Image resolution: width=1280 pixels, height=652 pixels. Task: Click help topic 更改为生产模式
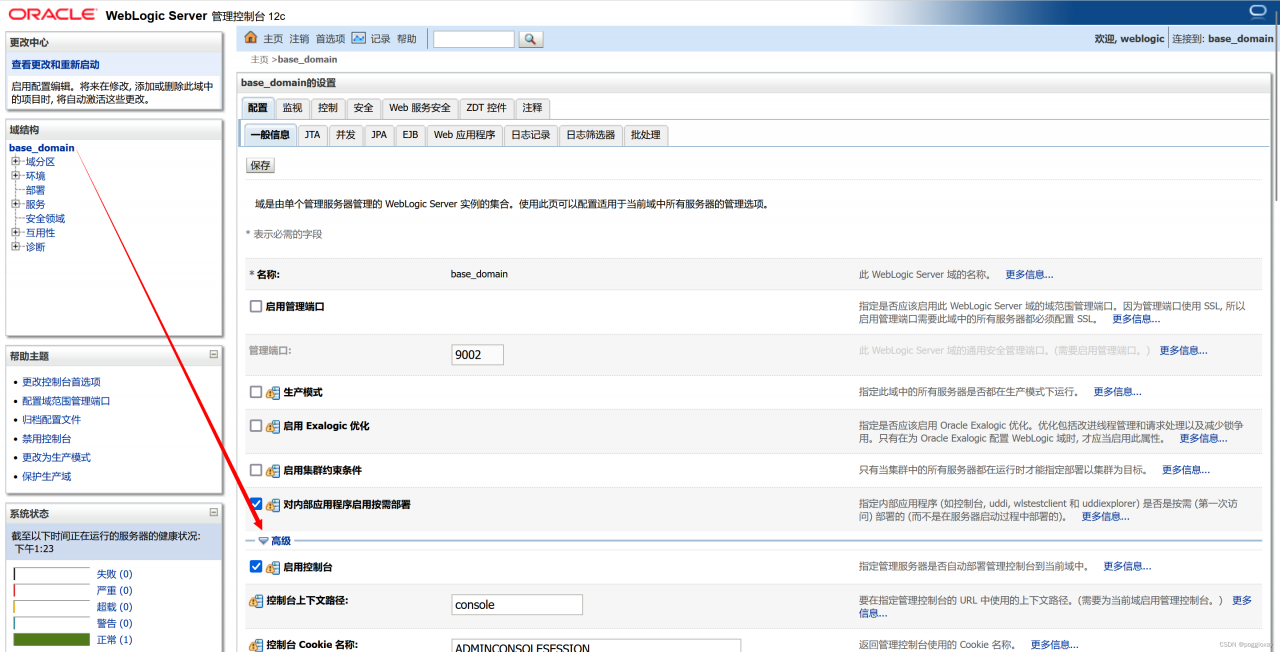(56, 457)
